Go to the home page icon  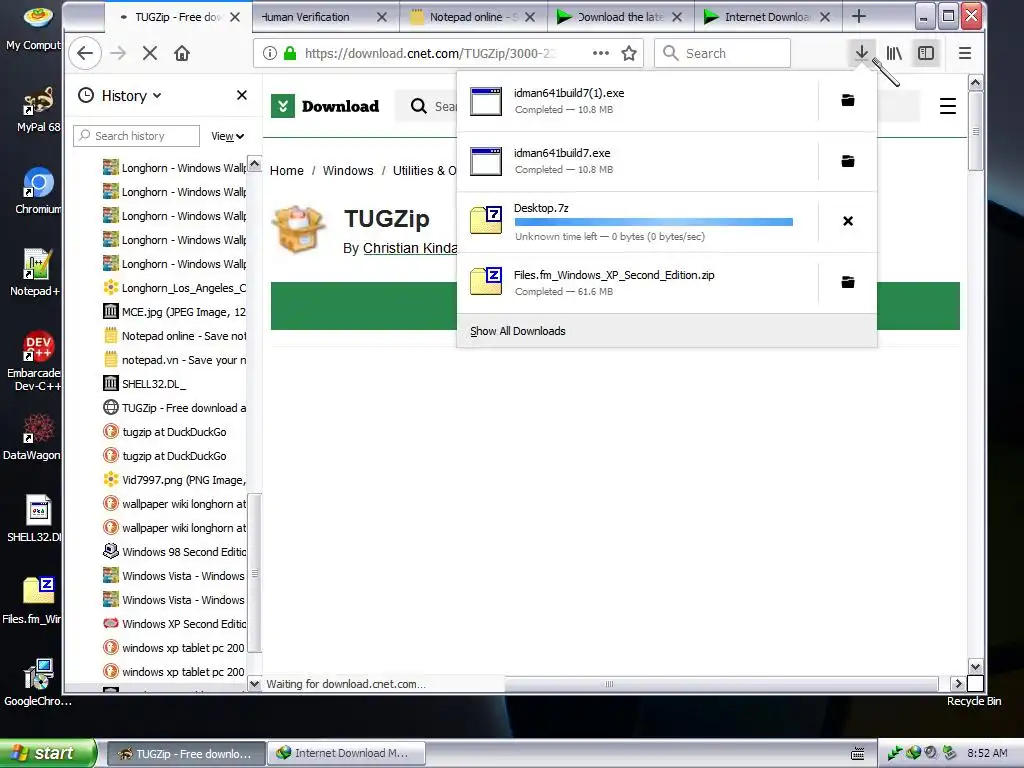point(182,53)
